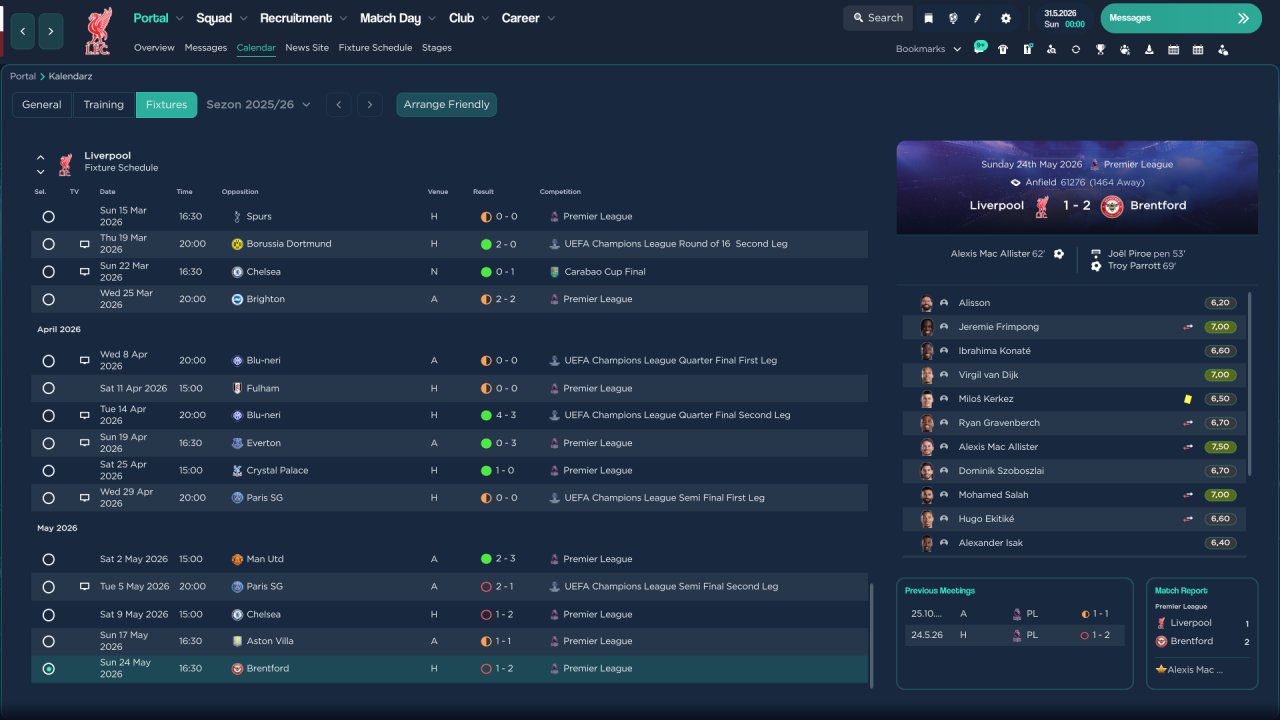Select the Spurs fixture radio button

pyautogui.click(x=48, y=217)
